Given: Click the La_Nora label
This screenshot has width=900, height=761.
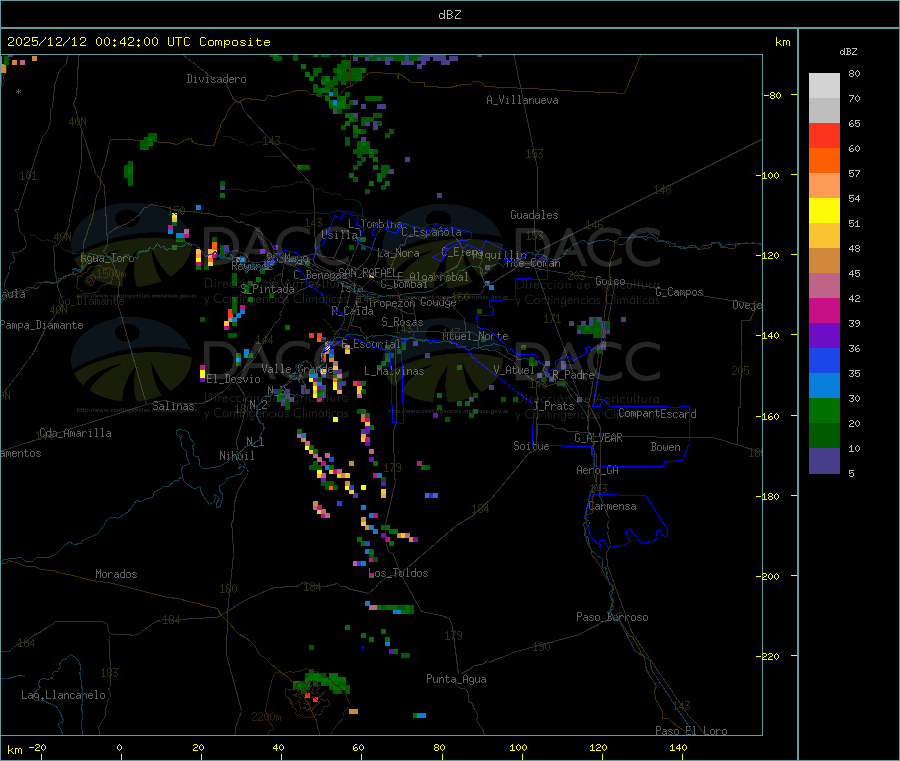Looking at the screenshot, I should click(398, 253).
